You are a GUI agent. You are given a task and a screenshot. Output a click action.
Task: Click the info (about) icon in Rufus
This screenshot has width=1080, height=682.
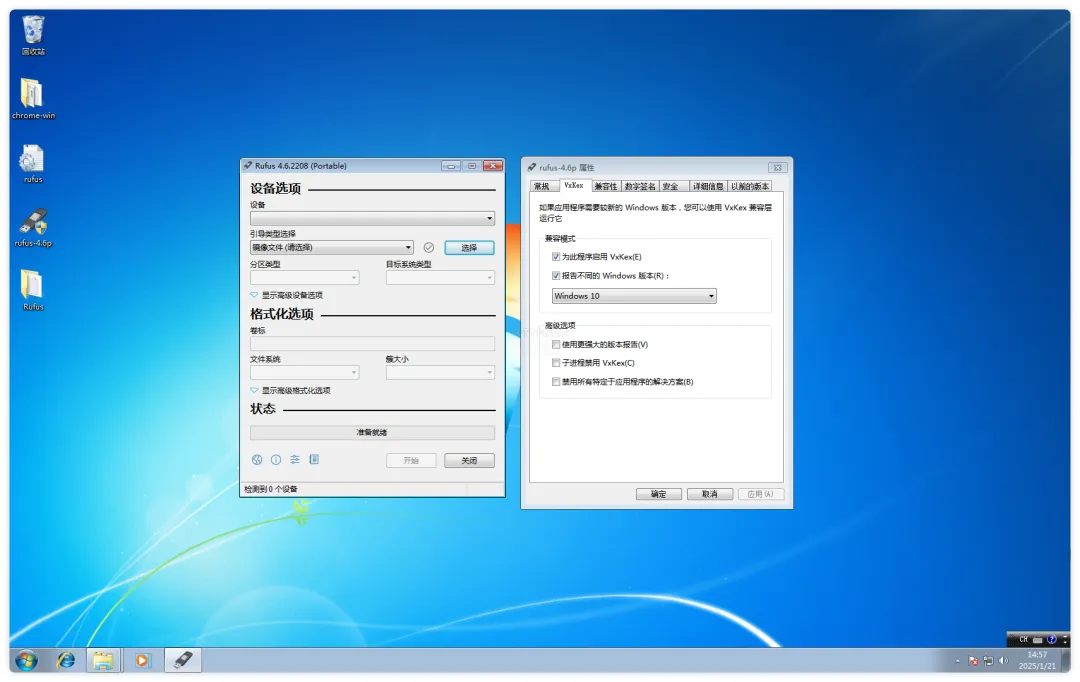[x=275, y=458]
